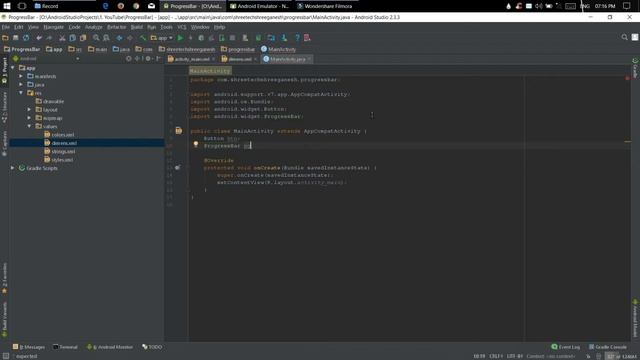Click the Search Everywhere magnifier icon

tap(624, 37)
